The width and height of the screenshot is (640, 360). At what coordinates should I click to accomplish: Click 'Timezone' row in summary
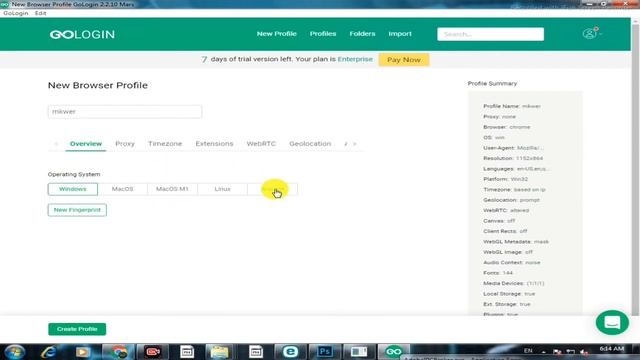tap(514, 190)
